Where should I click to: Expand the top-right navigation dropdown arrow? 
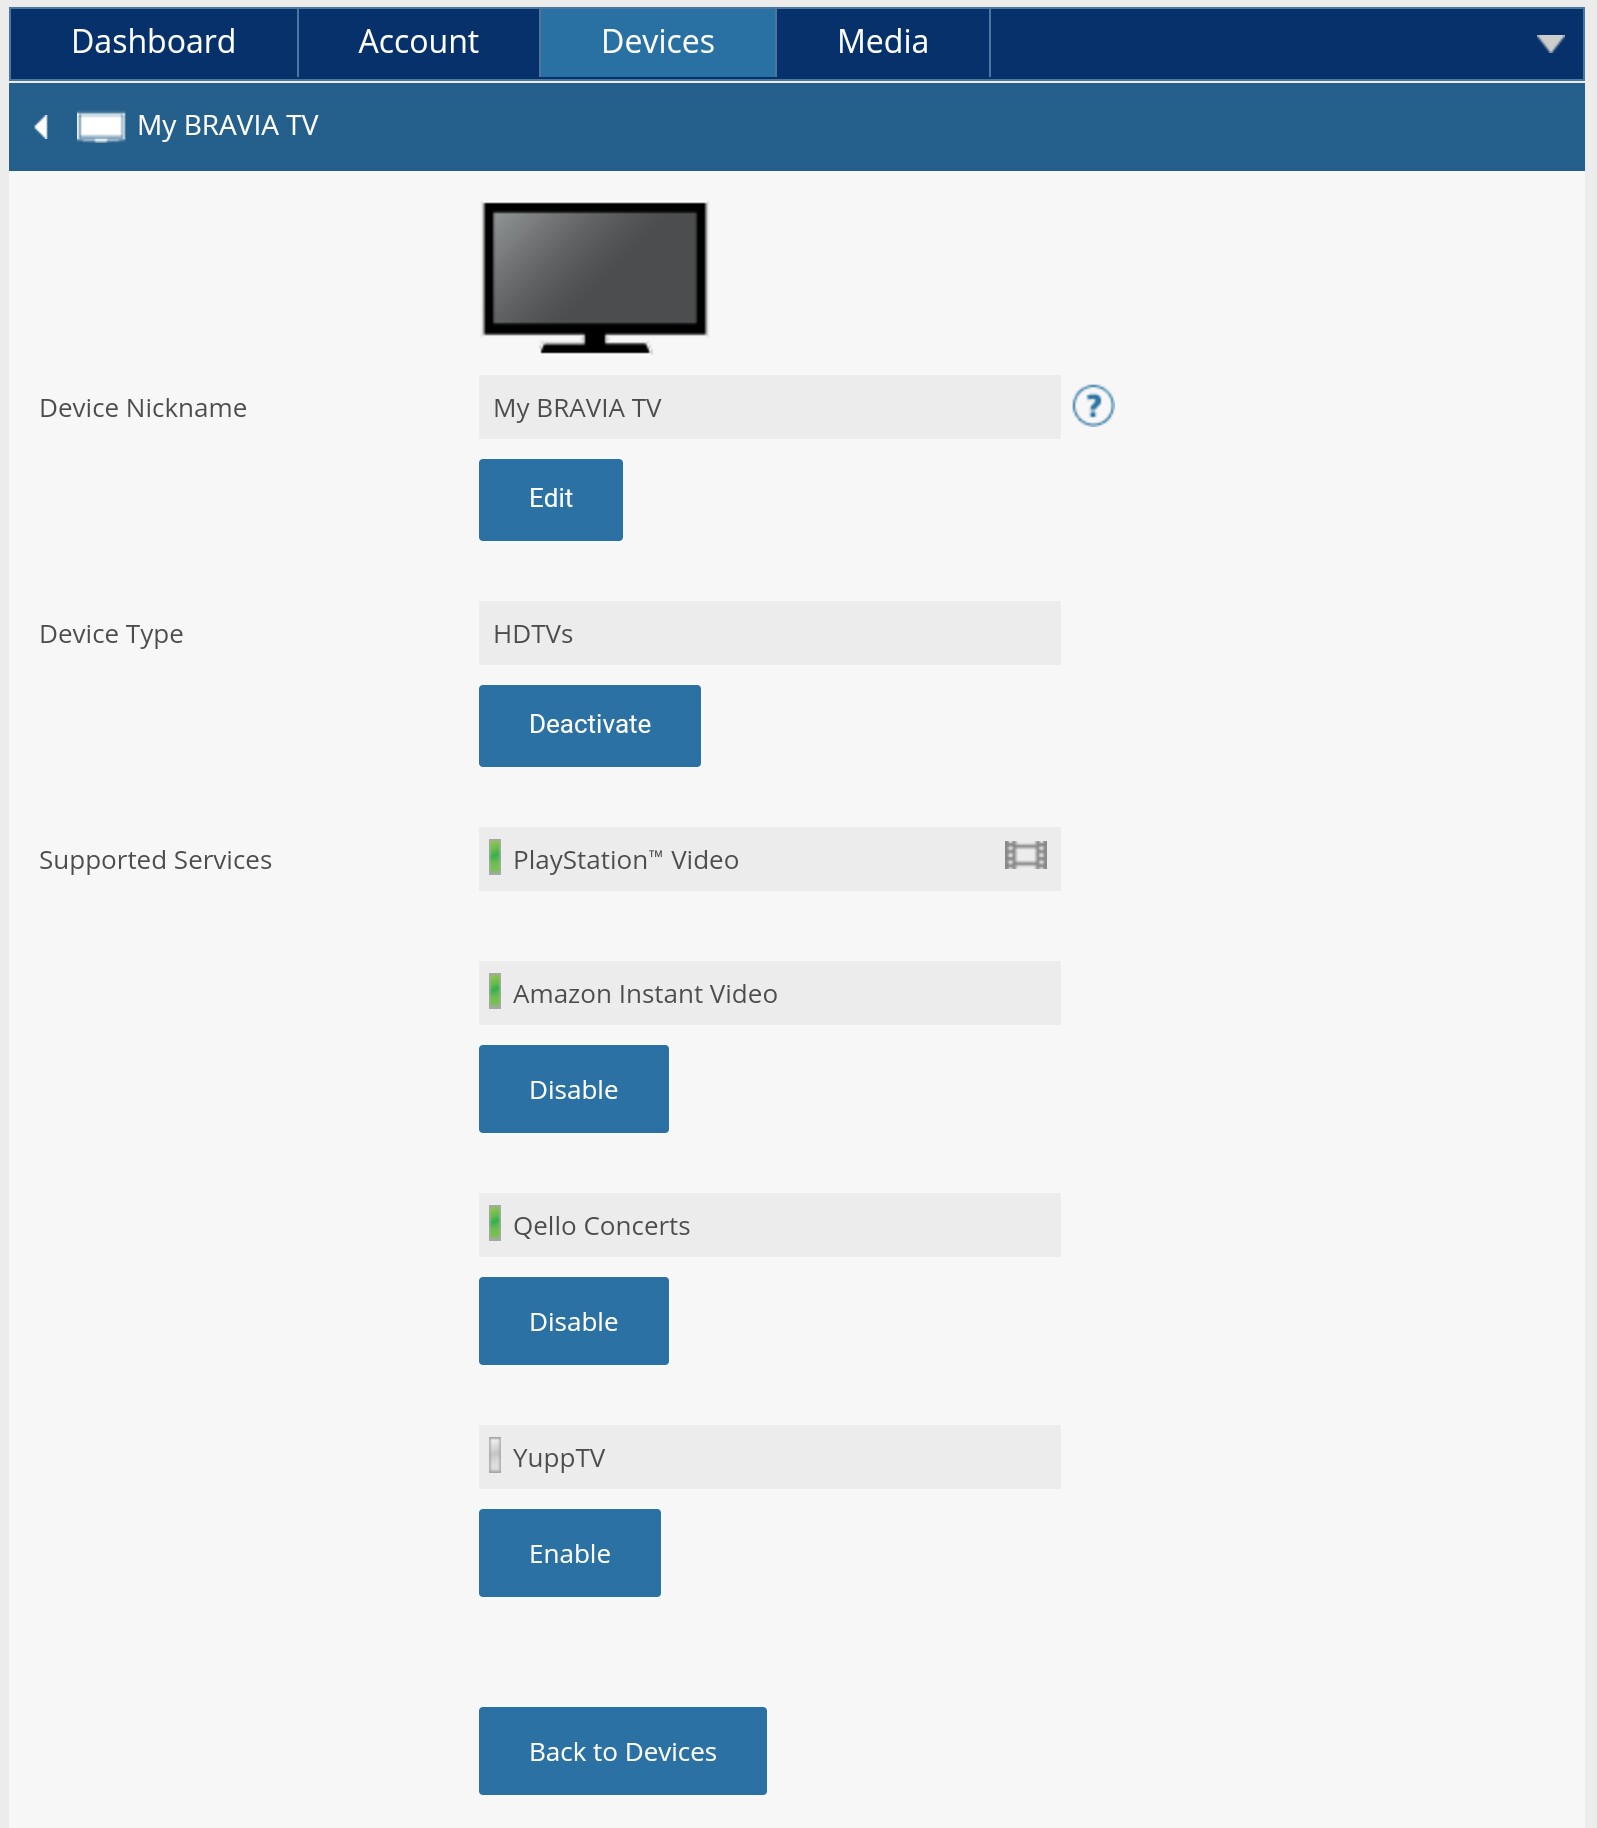[x=1549, y=43]
